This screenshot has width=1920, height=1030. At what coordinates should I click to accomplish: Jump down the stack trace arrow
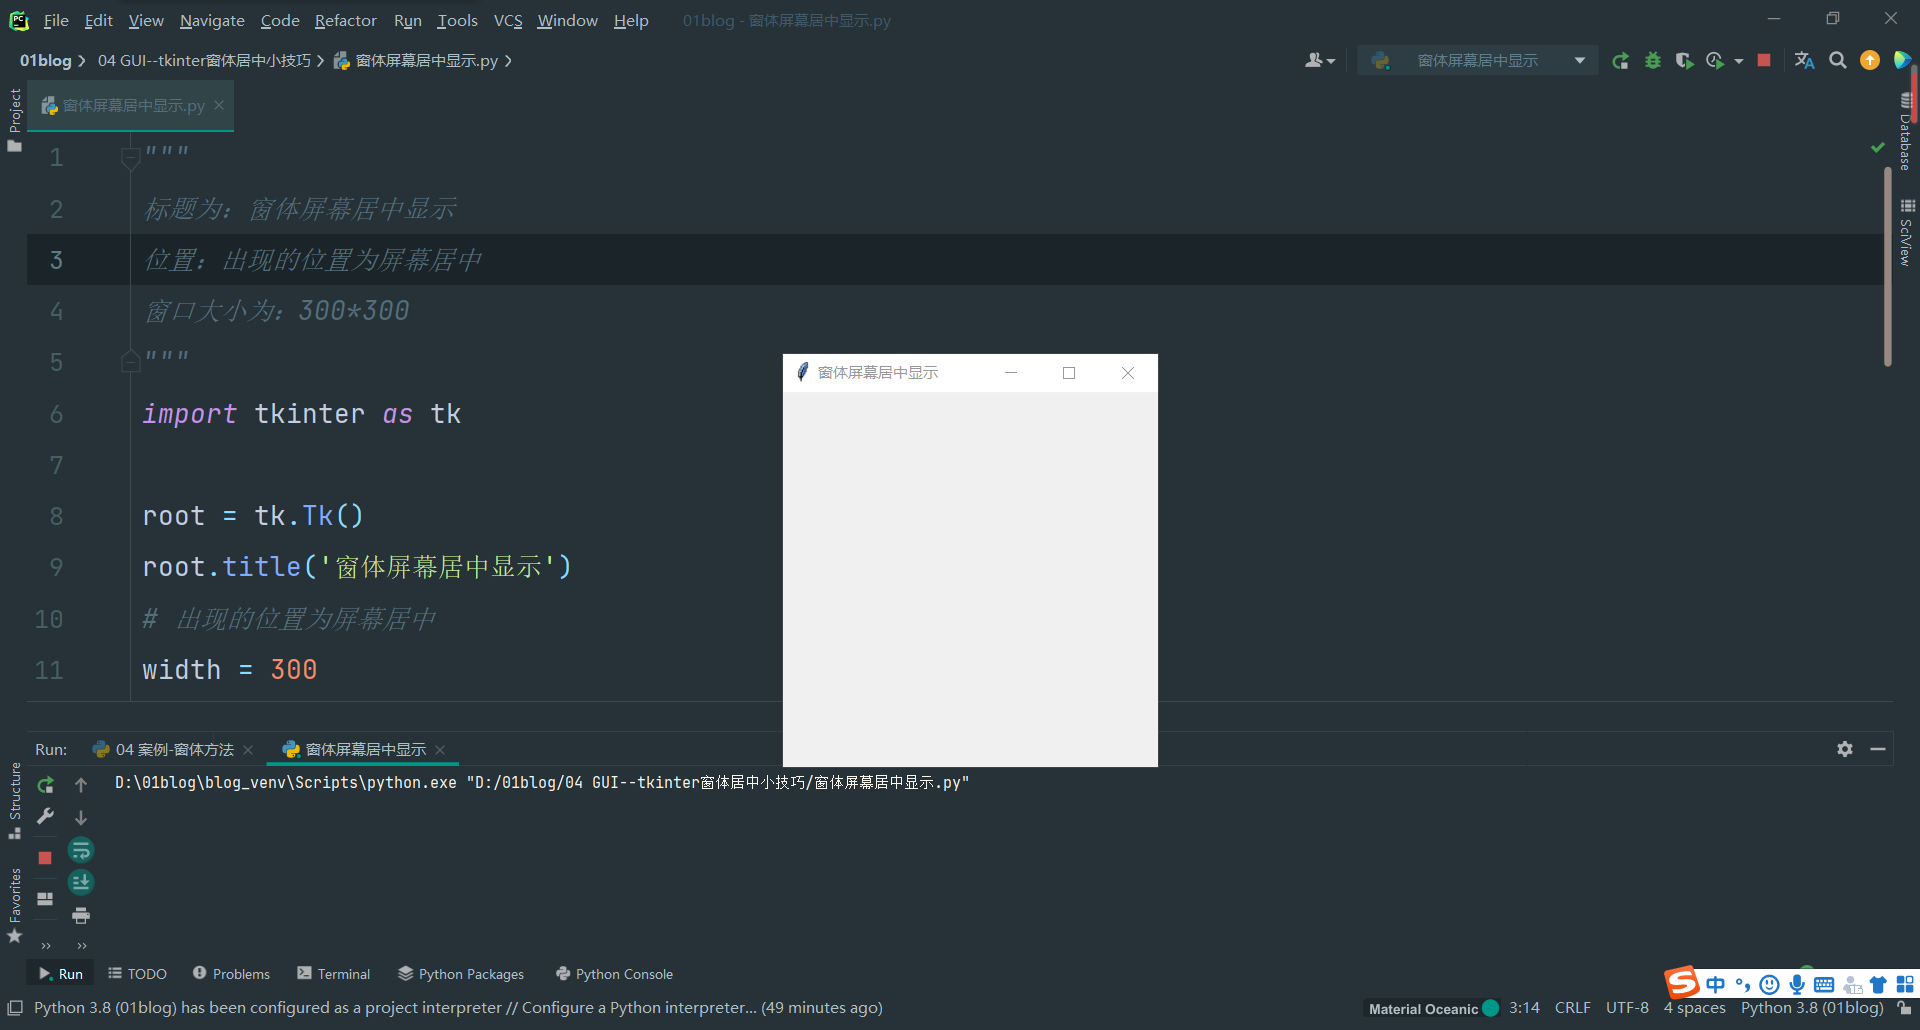pos(81,817)
